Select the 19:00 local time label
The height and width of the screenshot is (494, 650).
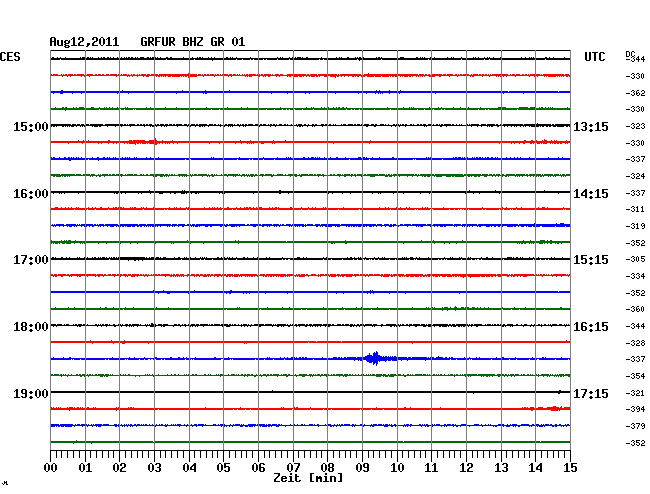coord(31,393)
